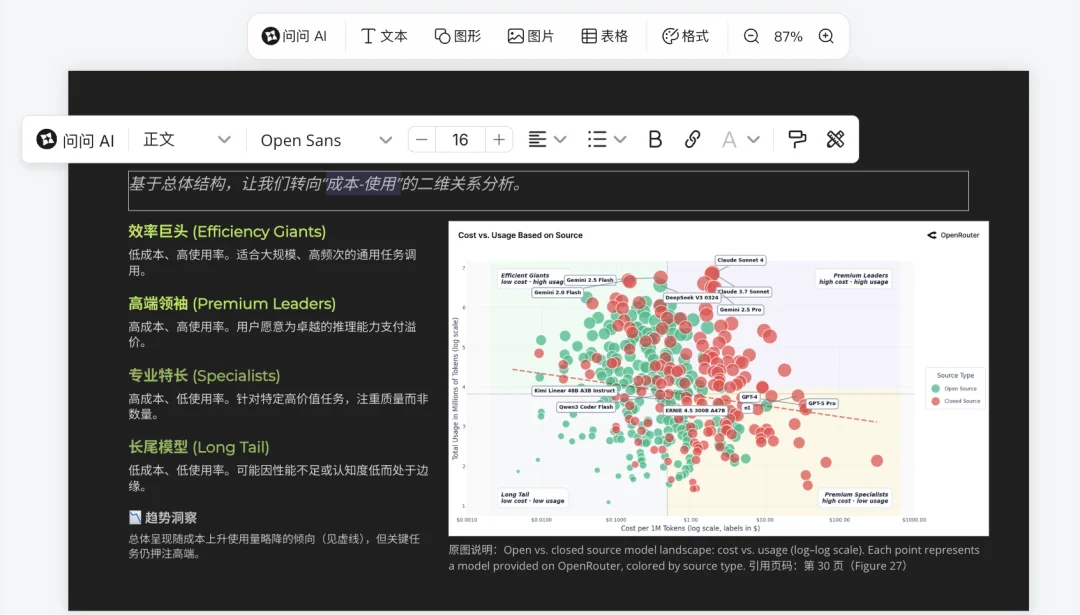Insert a hyperlink from the toolbar
1080x615 pixels.
[x=693, y=139]
